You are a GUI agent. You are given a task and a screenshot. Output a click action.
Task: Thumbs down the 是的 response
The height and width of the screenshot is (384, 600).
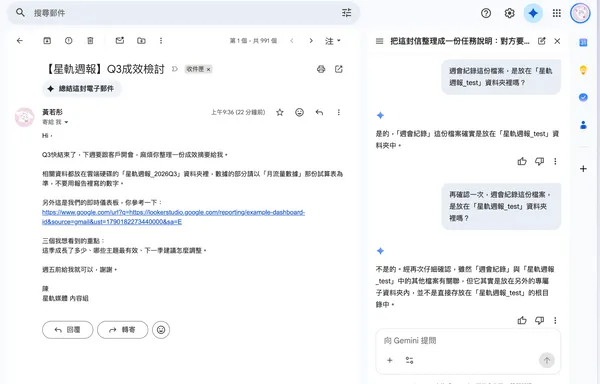[x=539, y=161]
